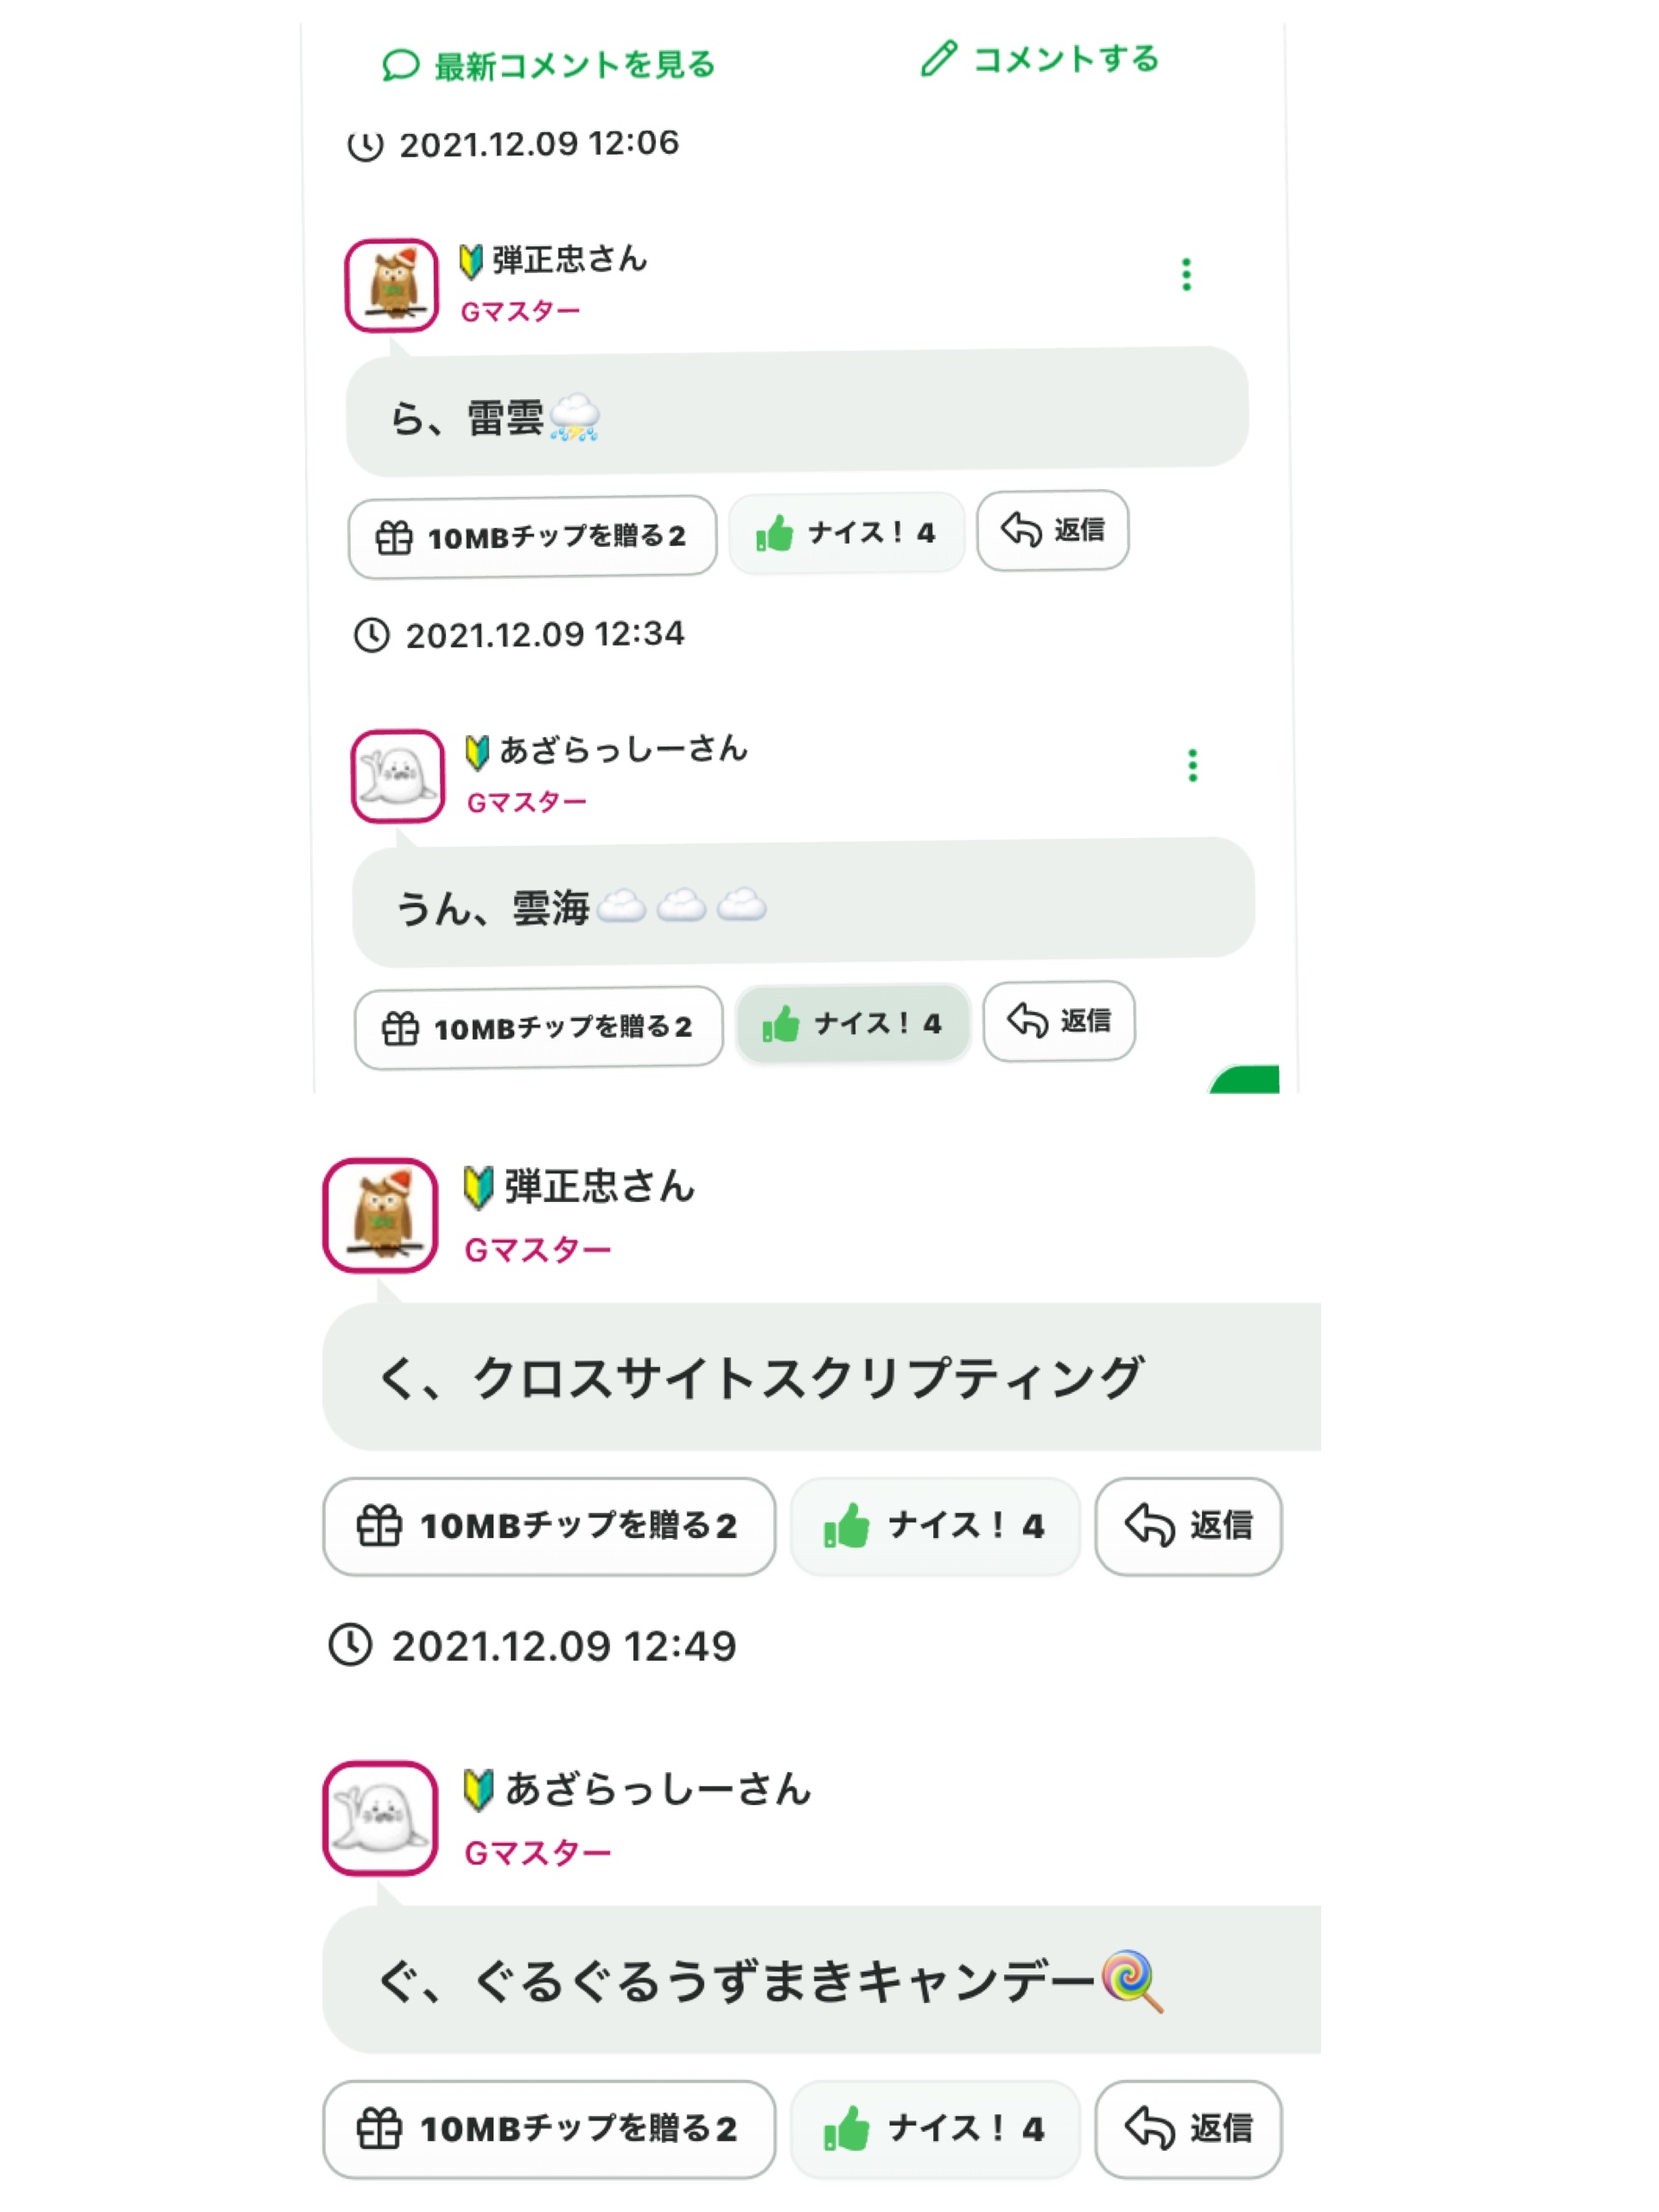Click seal avatar above ぐるぐるうずまきキャンデー comment

[380, 1817]
